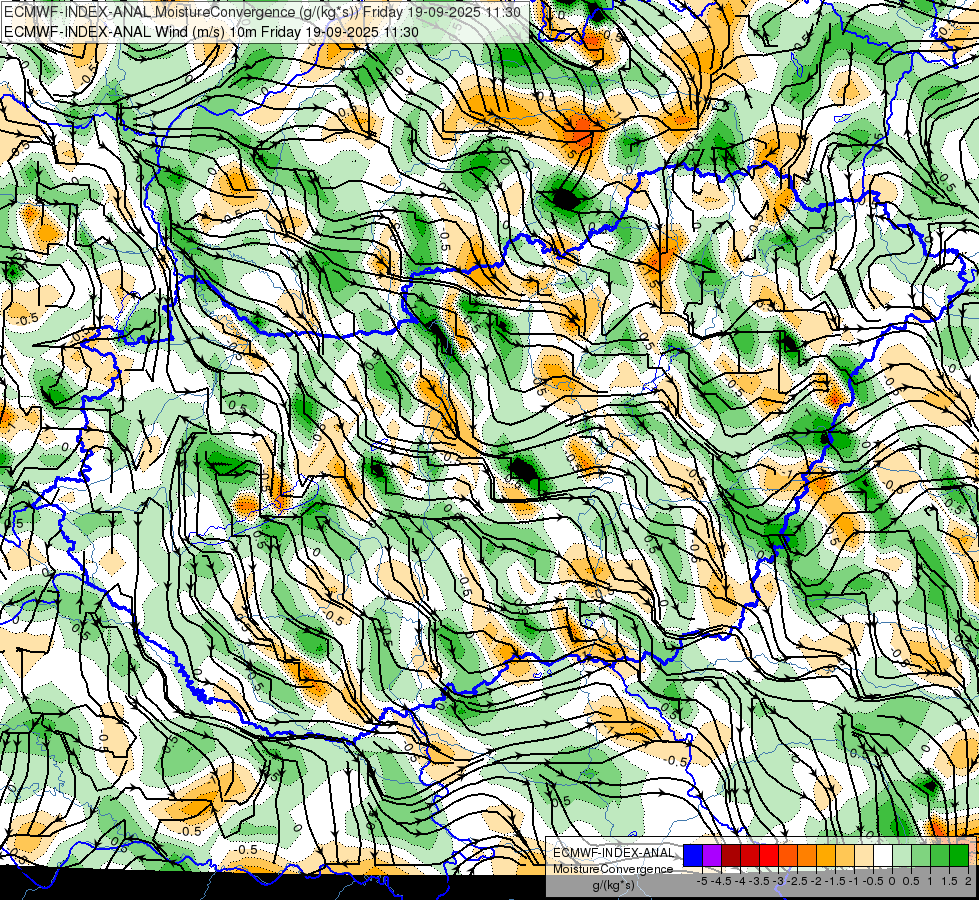Screen dimensions: 979x900
Task: Click the MoistureConvergence label in the legend box
Action: pos(613,869)
